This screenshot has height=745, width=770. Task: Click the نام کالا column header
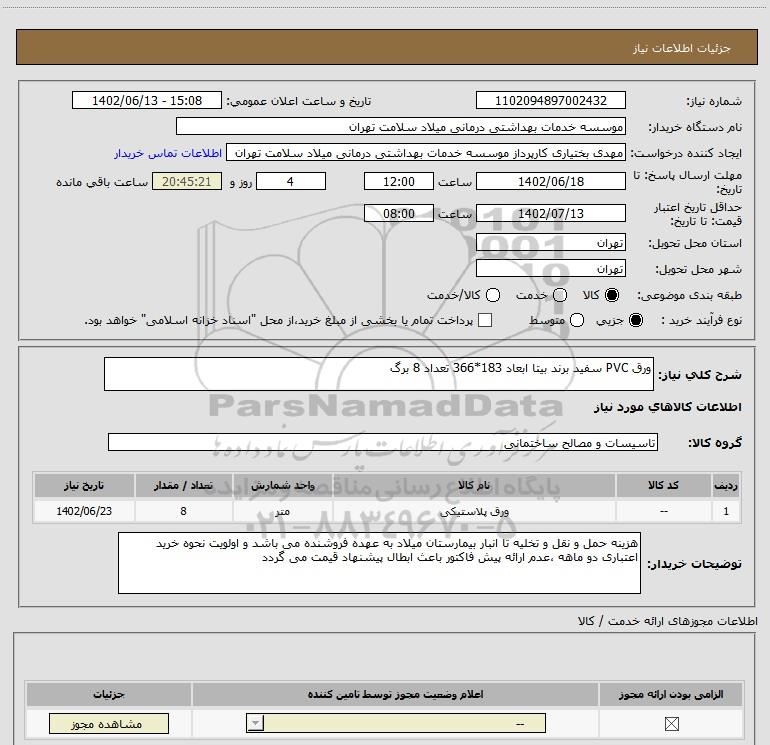click(x=474, y=485)
